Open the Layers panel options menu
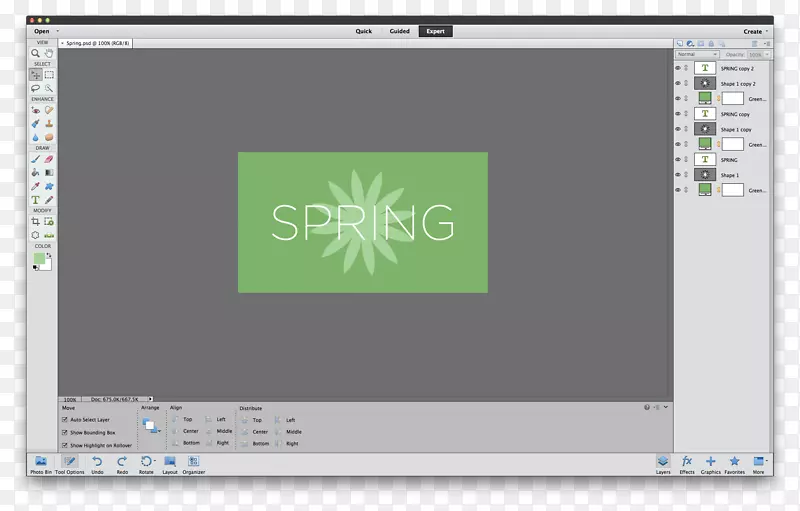This screenshot has width=800, height=511. point(767,44)
